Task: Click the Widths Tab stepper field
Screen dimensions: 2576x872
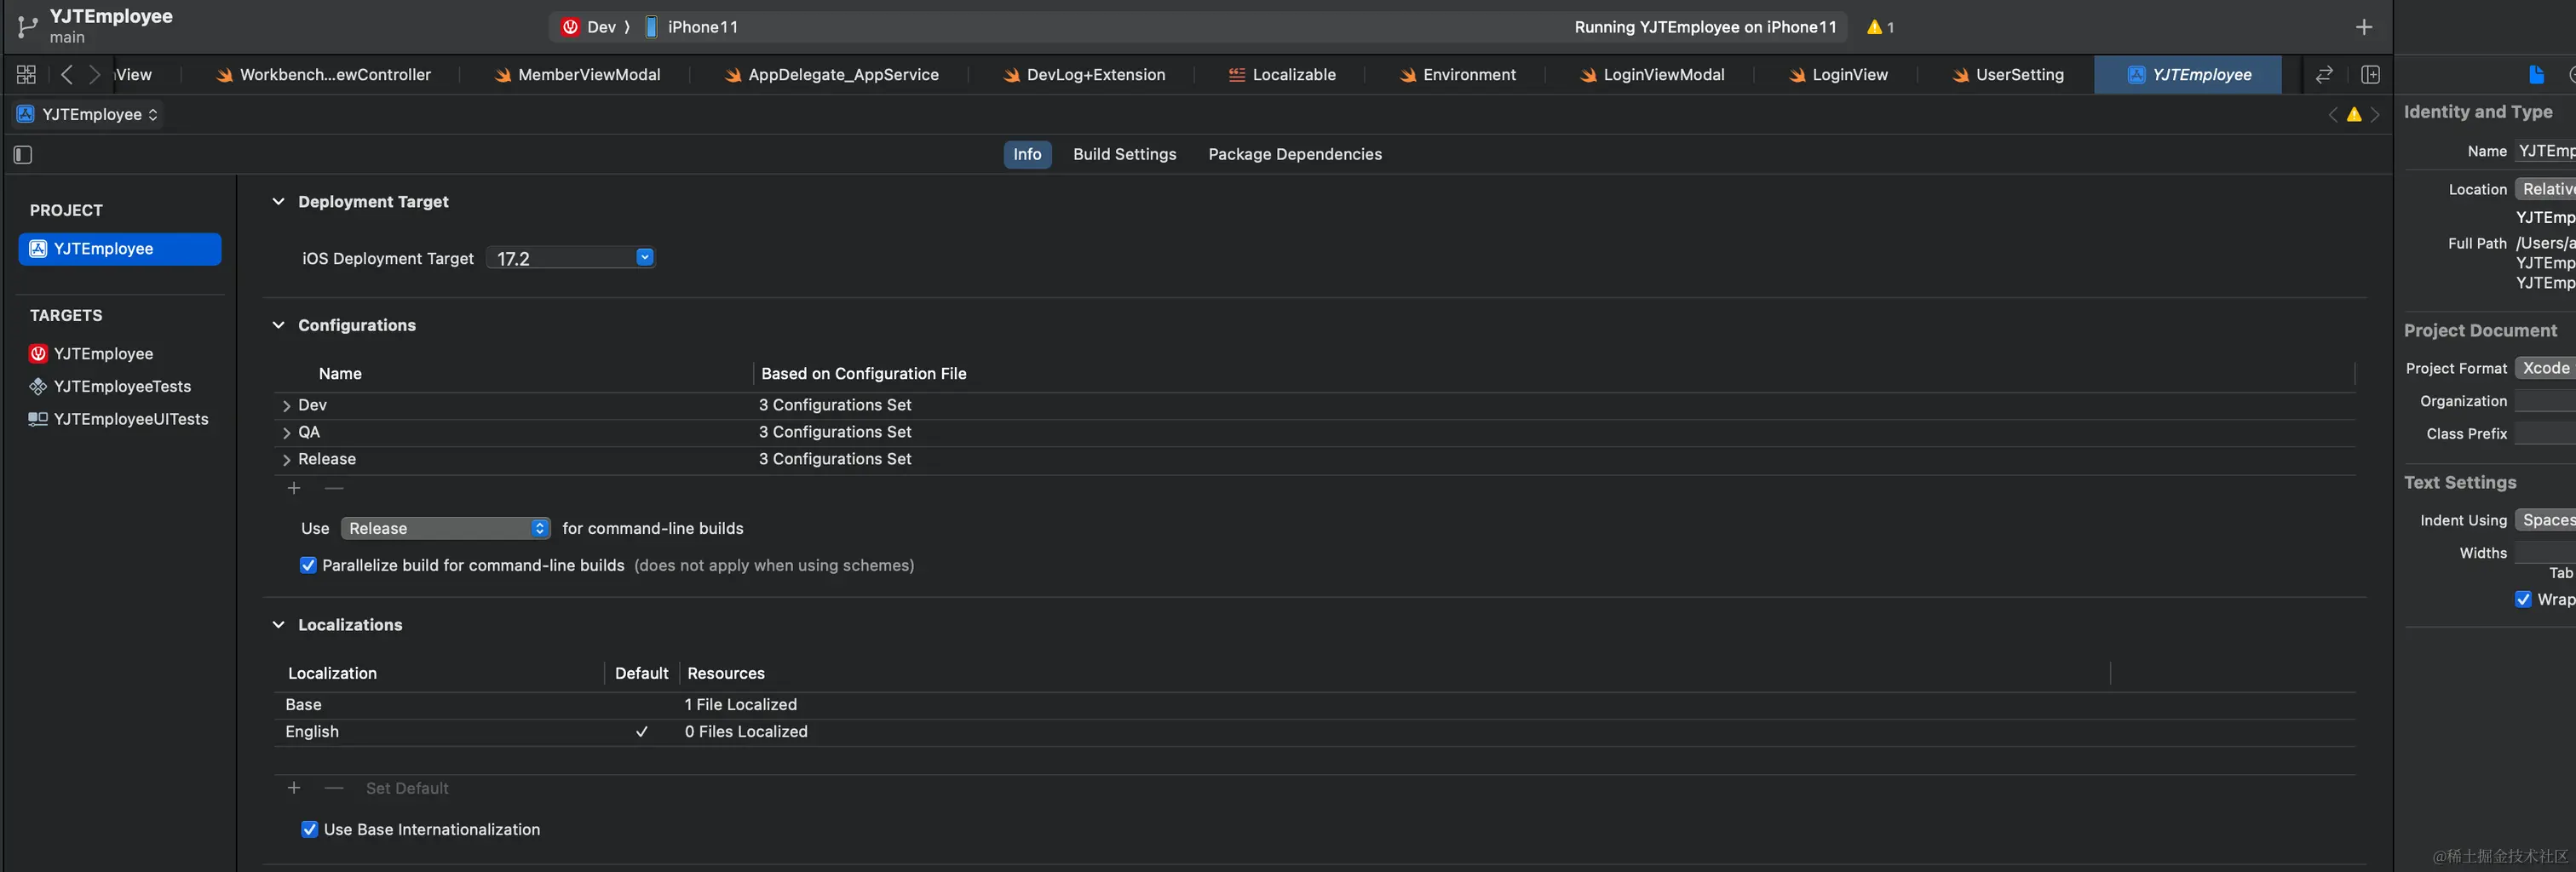Action: click(2545, 553)
